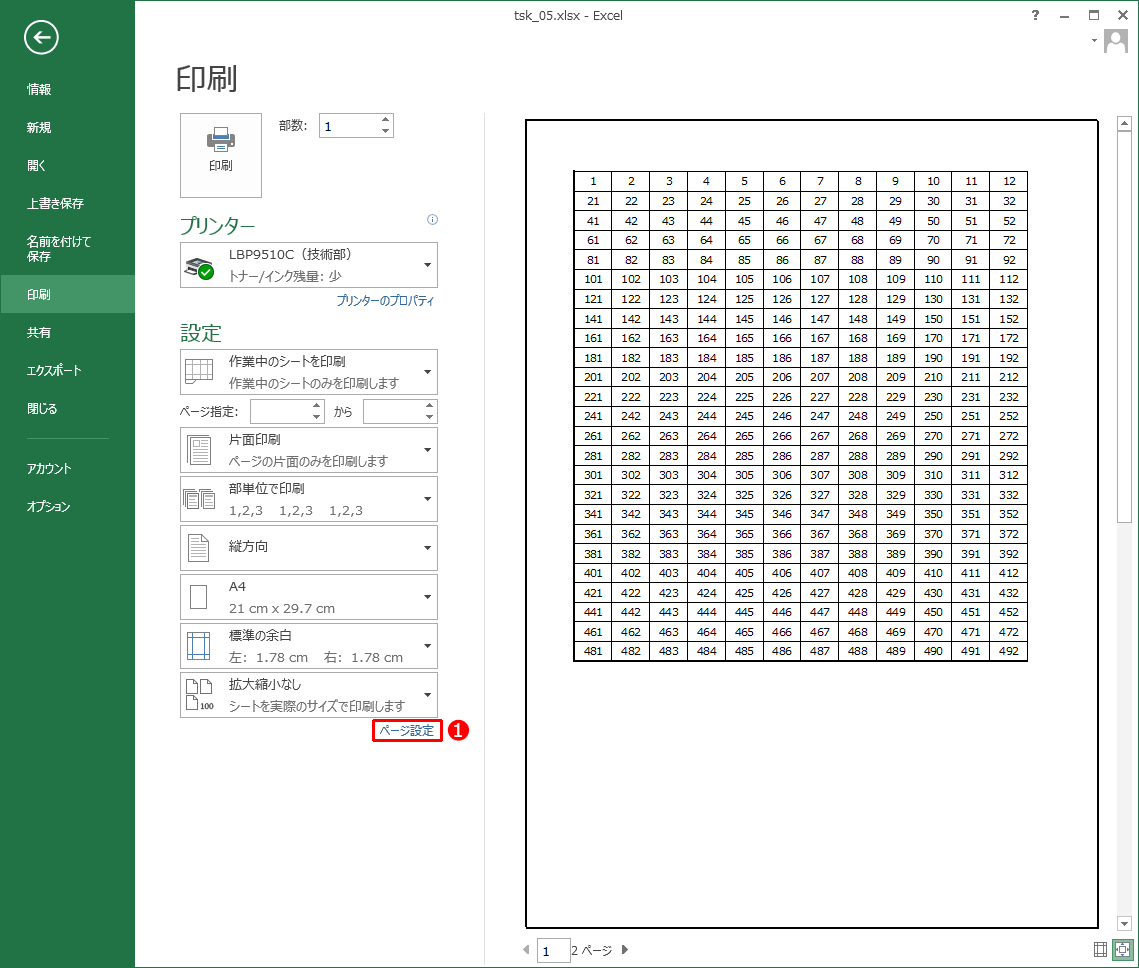Expand 作業中のシートを印刷 dropdown
Screen dimensions: 1139x968
(x=309, y=372)
